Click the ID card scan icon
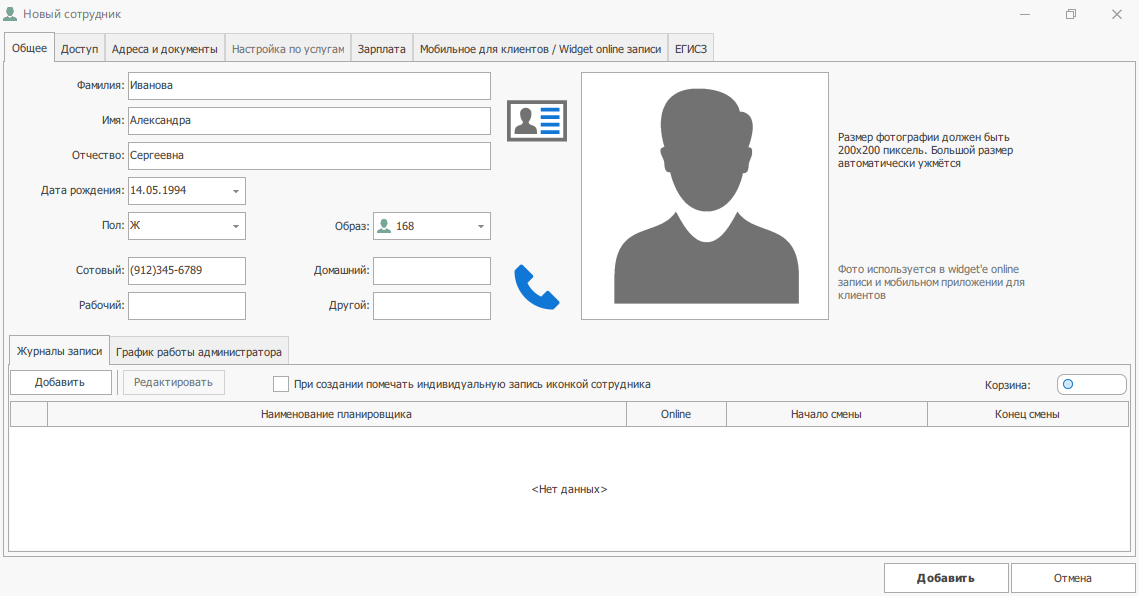 coord(536,121)
